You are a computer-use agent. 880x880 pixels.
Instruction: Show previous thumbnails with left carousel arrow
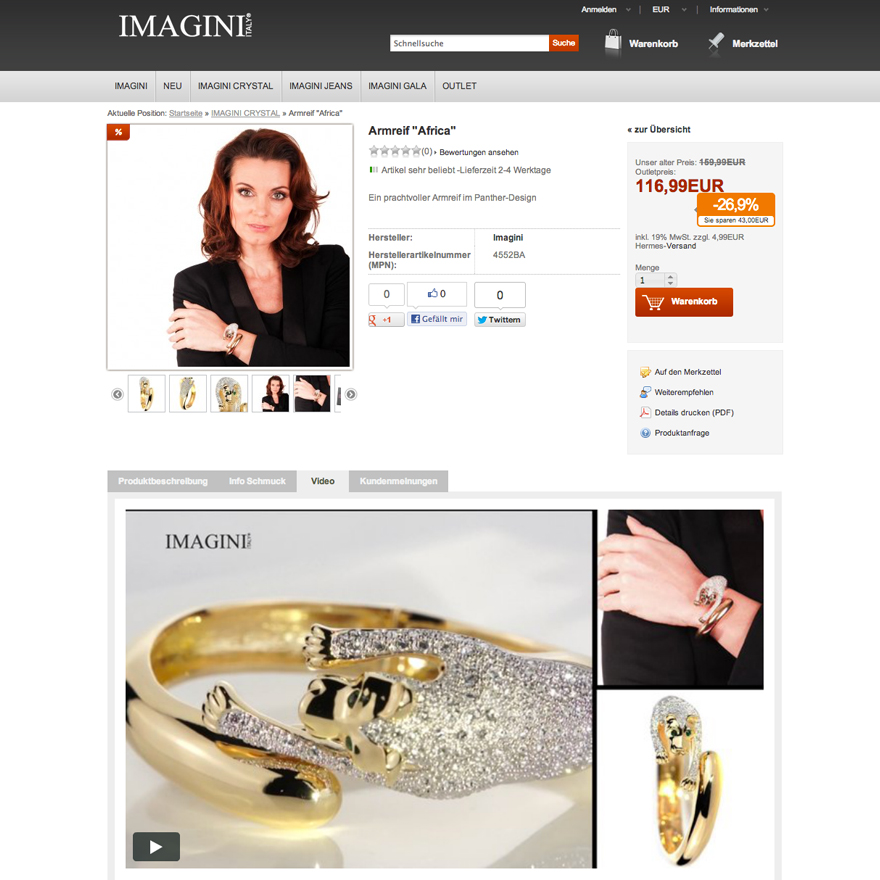point(117,394)
